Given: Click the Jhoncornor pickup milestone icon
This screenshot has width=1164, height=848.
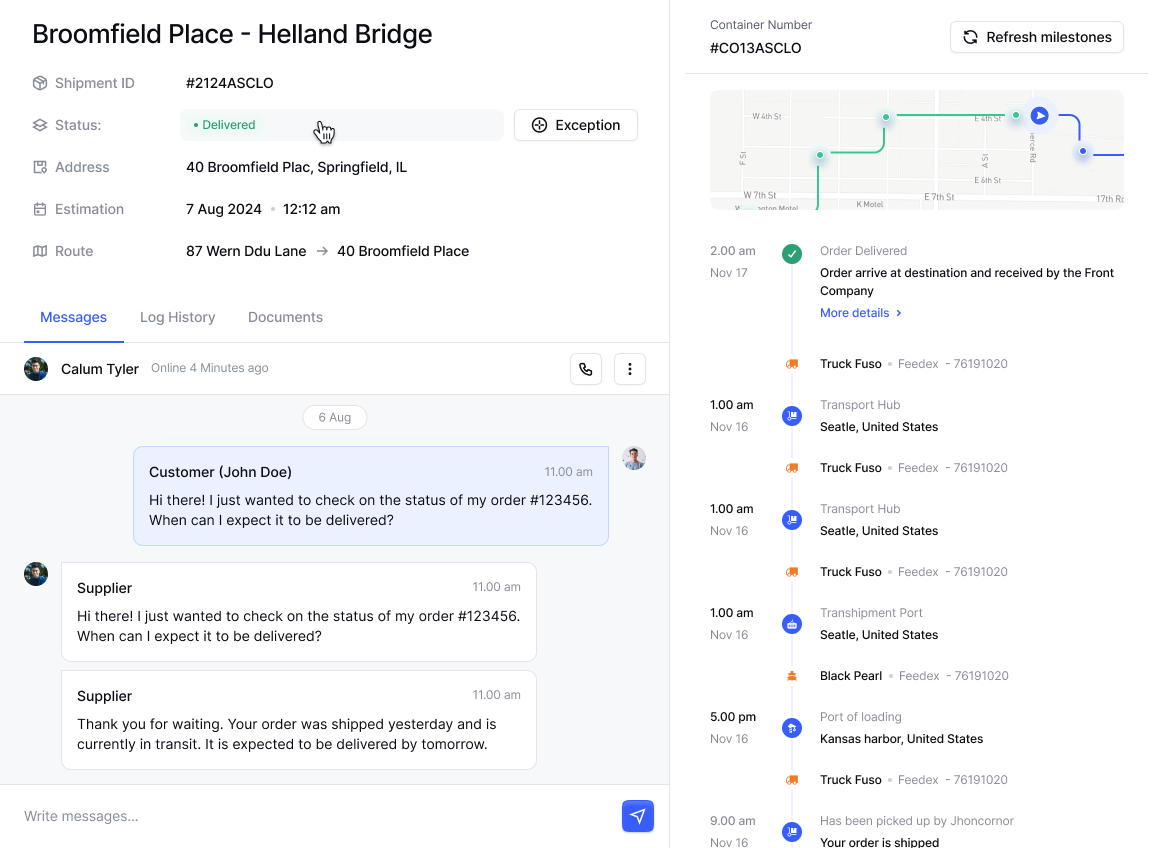Looking at the screenshot, I should [792, 832].
